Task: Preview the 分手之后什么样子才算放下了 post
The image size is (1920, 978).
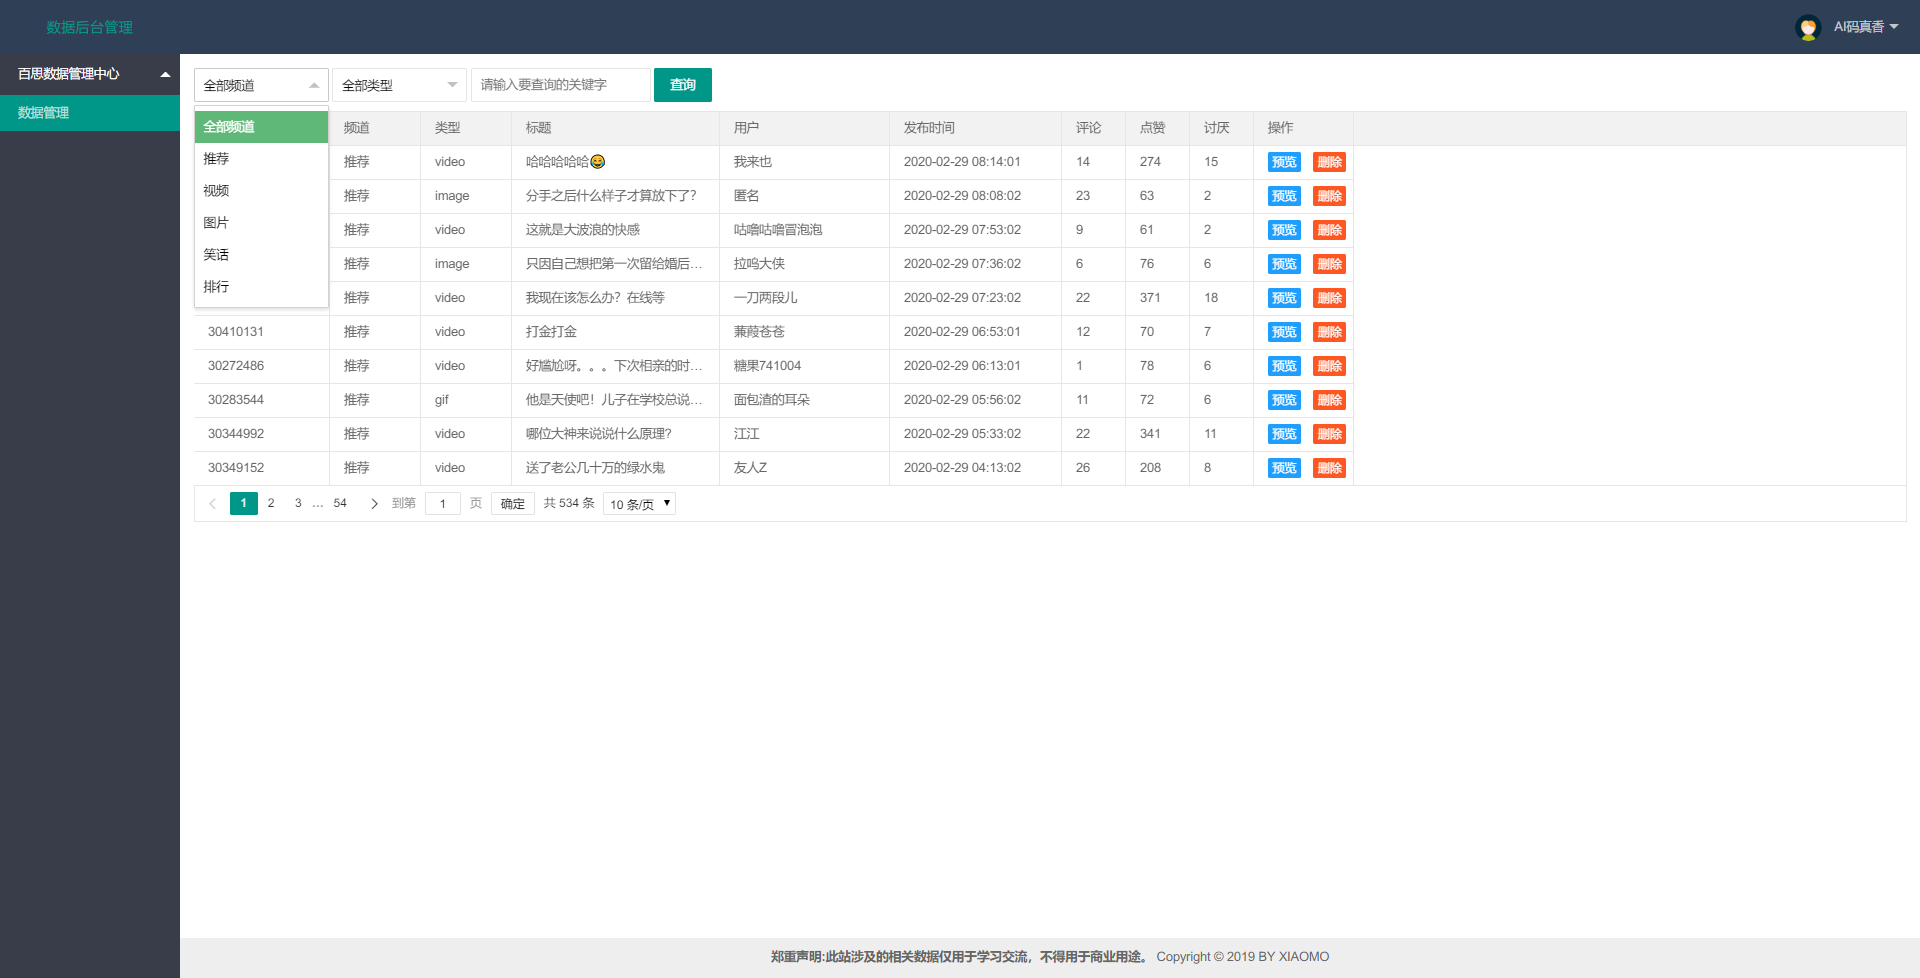Action: pos(1284,196)
